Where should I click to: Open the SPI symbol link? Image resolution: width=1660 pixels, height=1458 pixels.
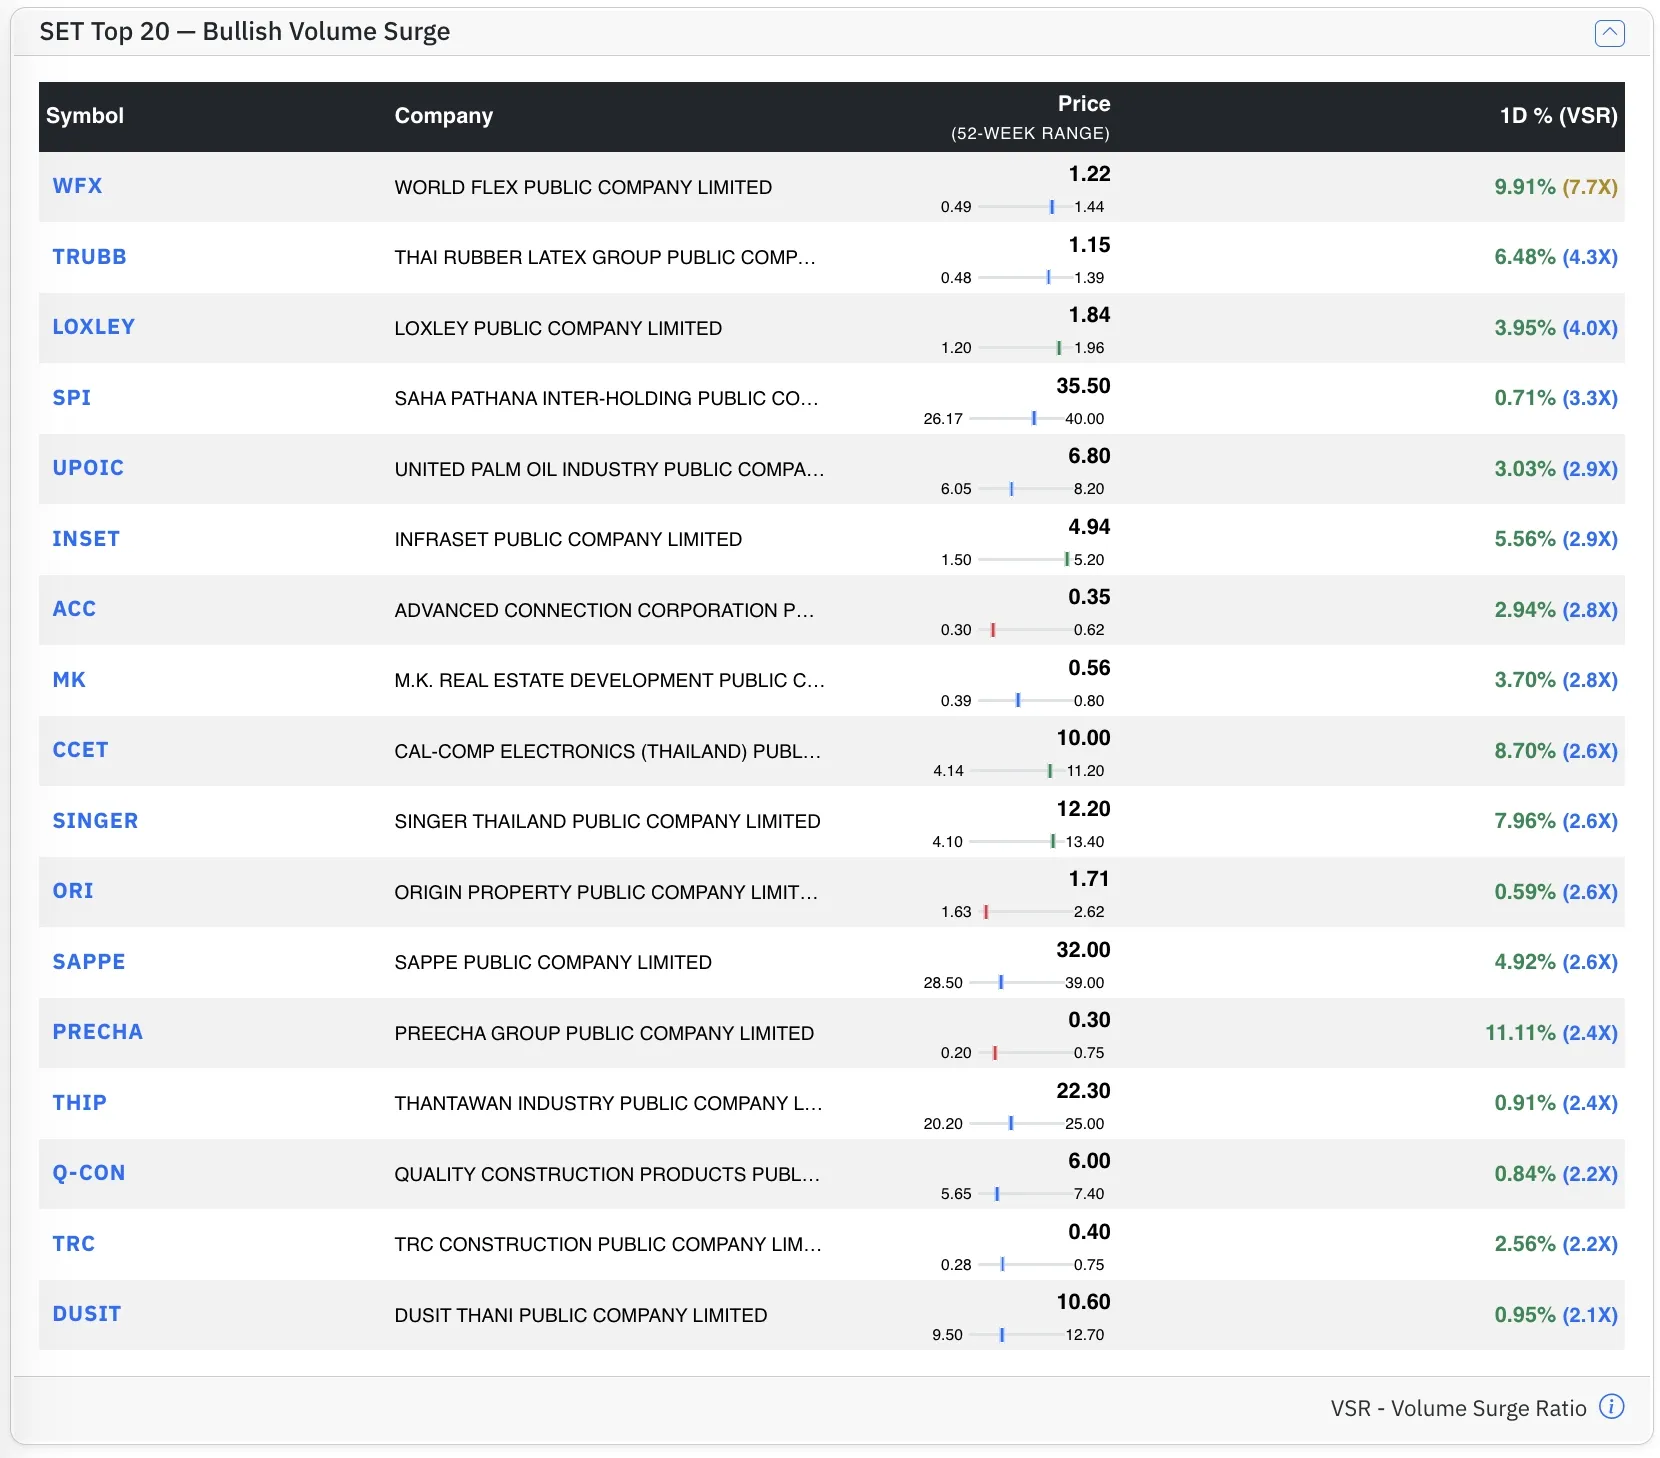coord(71,398)
